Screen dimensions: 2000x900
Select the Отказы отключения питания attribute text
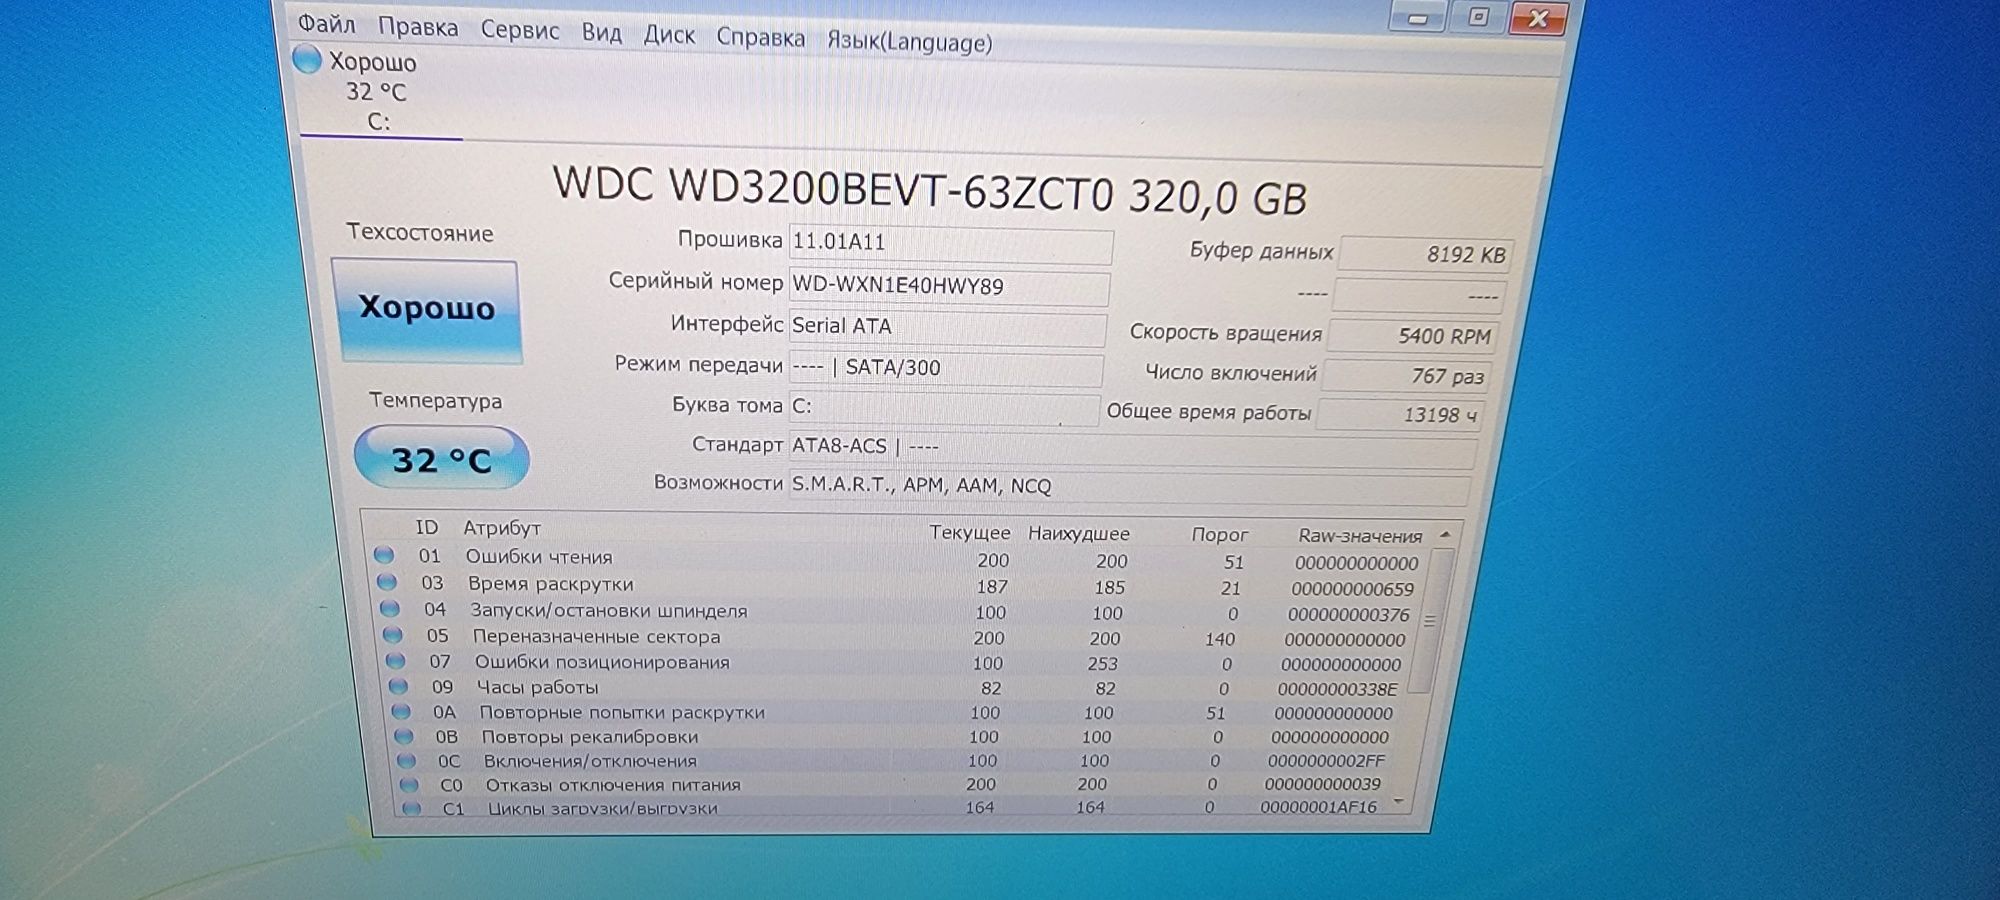tap(613, 785)
